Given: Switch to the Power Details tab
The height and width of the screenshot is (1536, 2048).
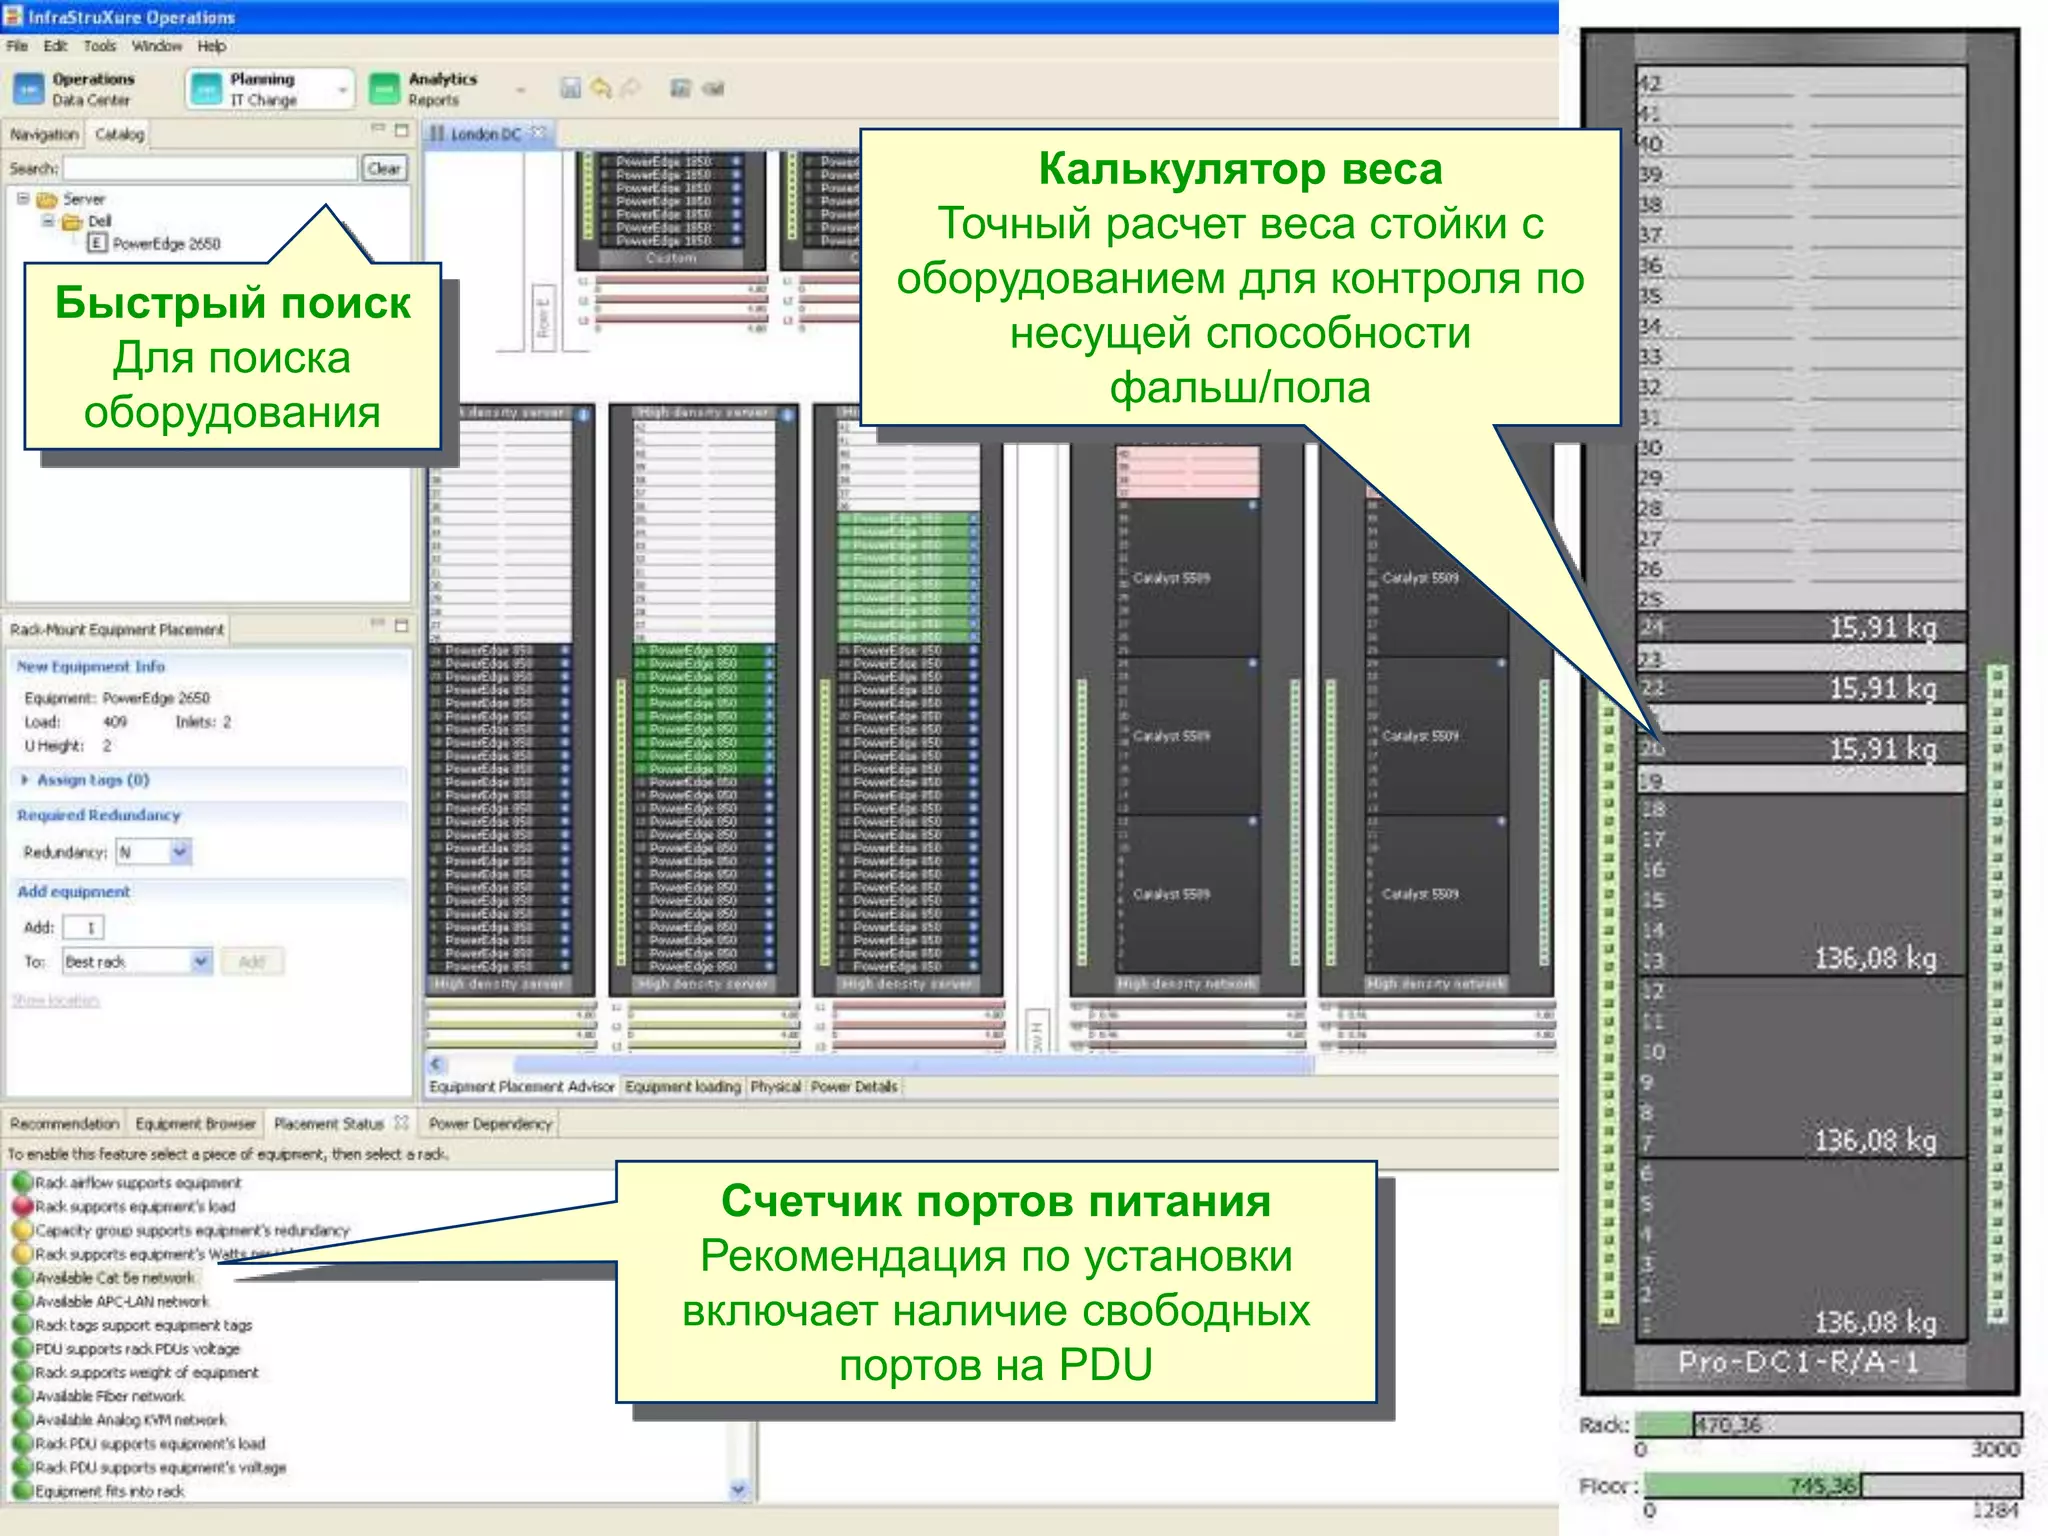Looking at the screenshot, I should [854, 1086].
